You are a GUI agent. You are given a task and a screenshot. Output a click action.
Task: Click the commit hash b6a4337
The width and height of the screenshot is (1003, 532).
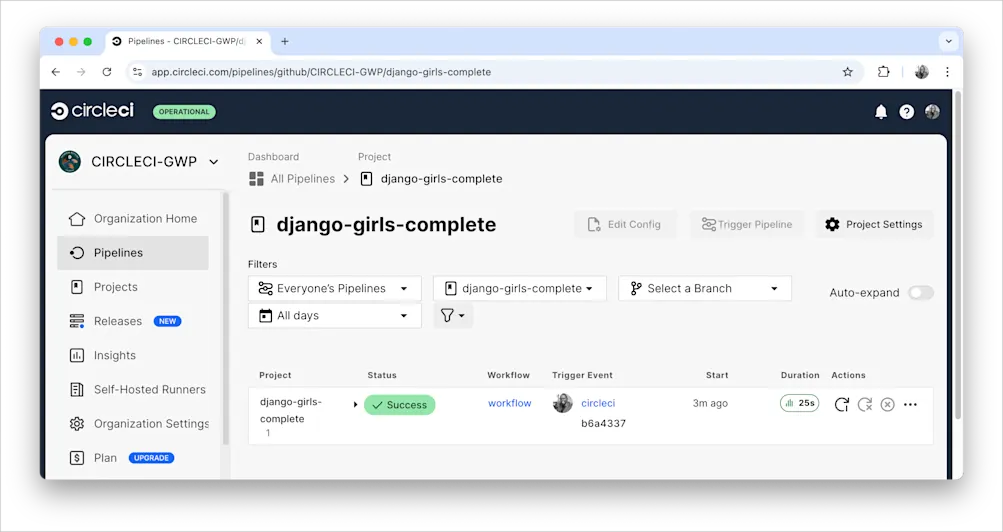[x=603, y=423]
